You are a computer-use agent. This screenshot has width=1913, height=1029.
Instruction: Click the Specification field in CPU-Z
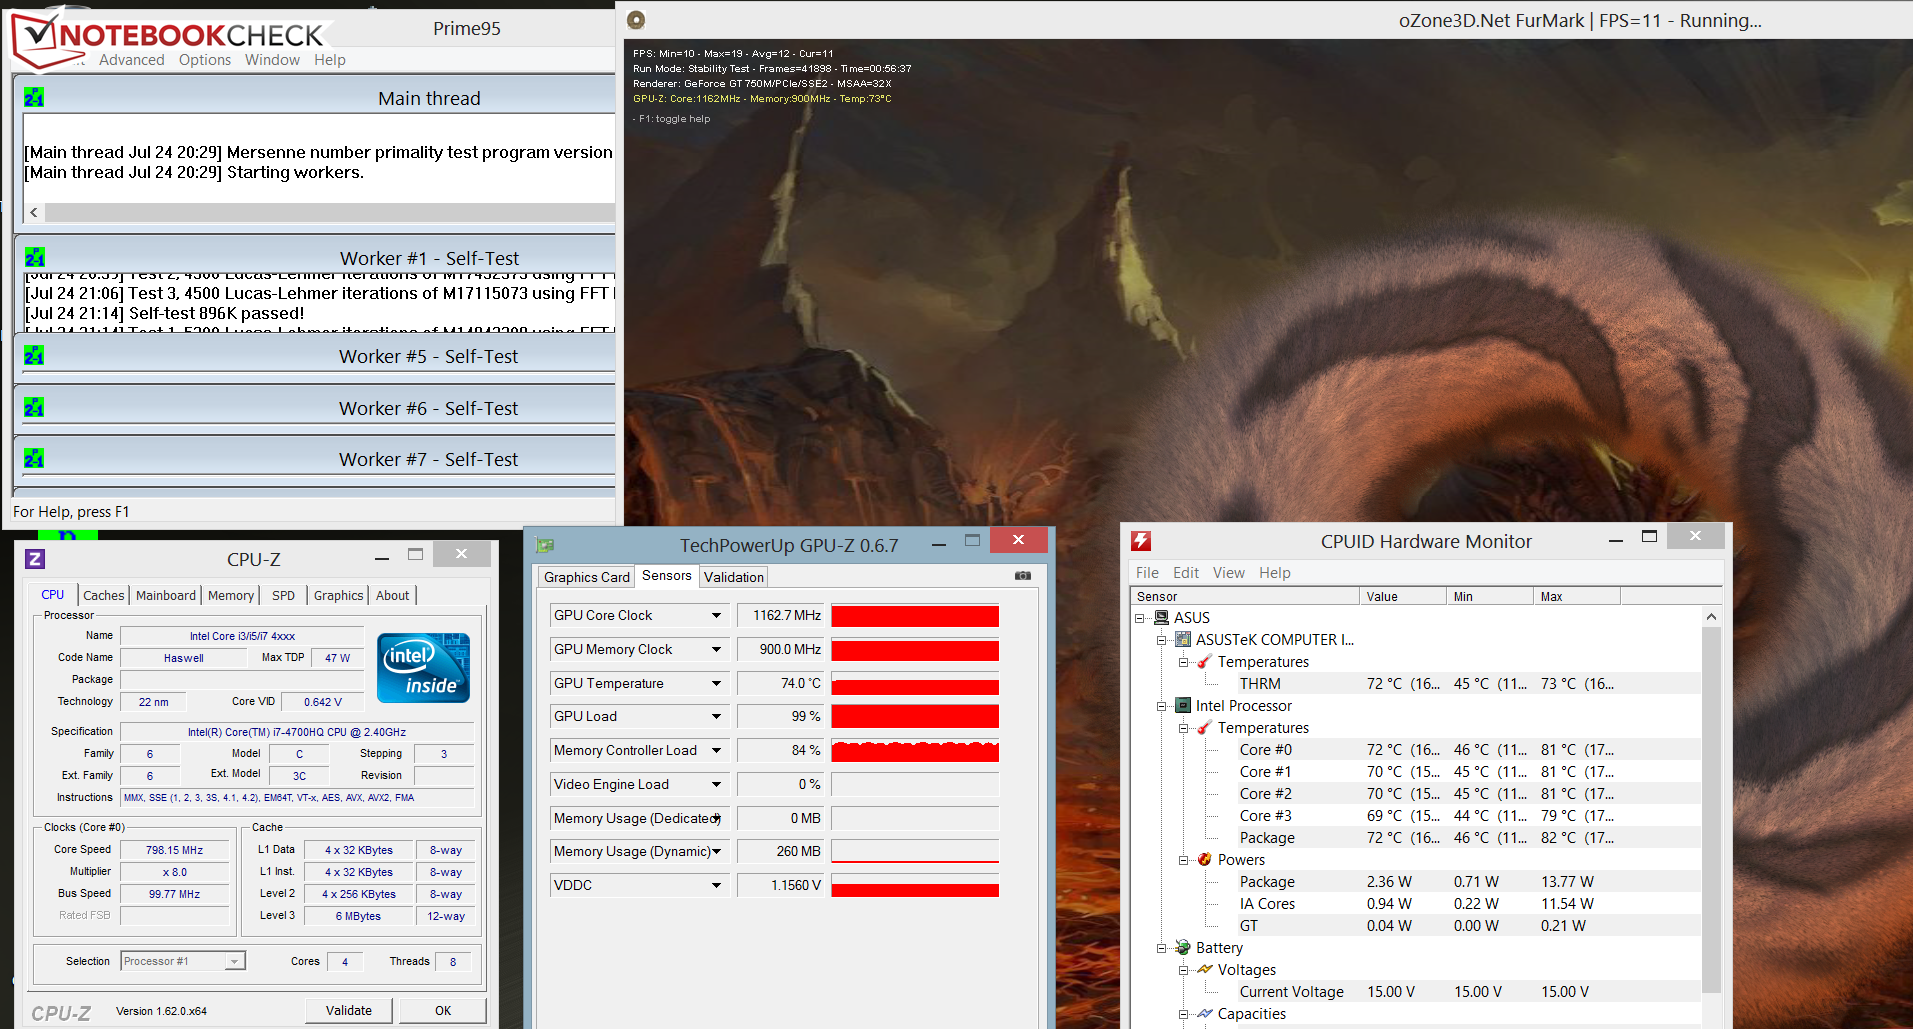297,732
